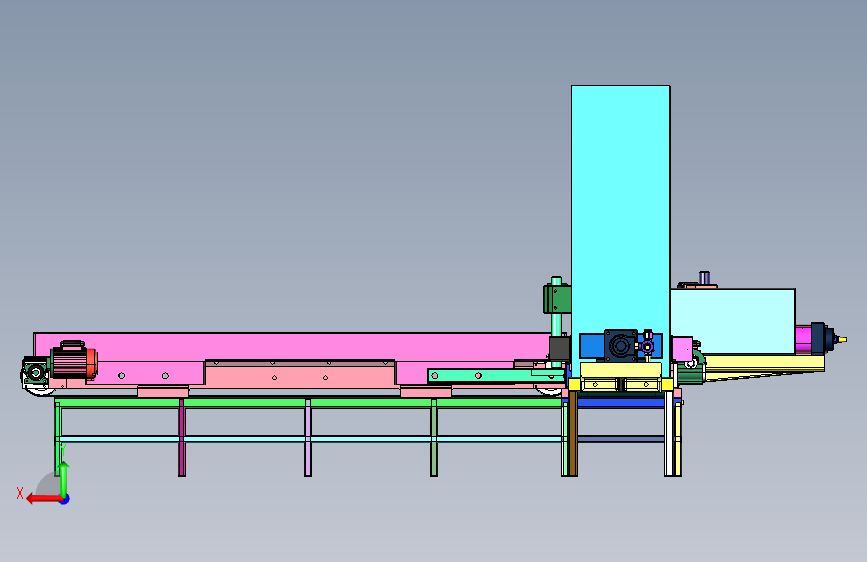867x562 pixels.
Task: Select the magenta frame leg
Action: tap(182, 437)
